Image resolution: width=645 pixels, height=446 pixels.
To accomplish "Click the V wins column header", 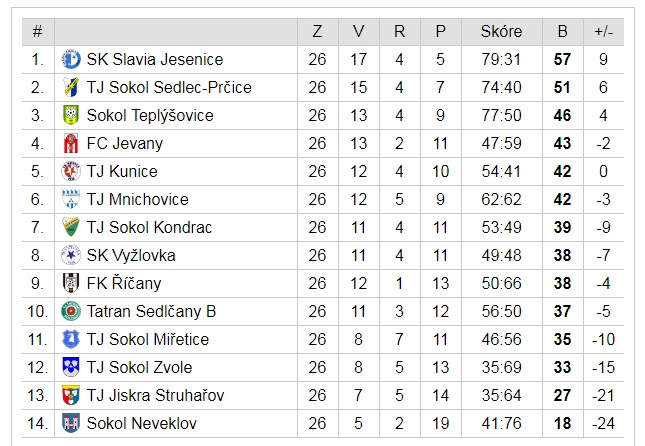I will 358,32.
